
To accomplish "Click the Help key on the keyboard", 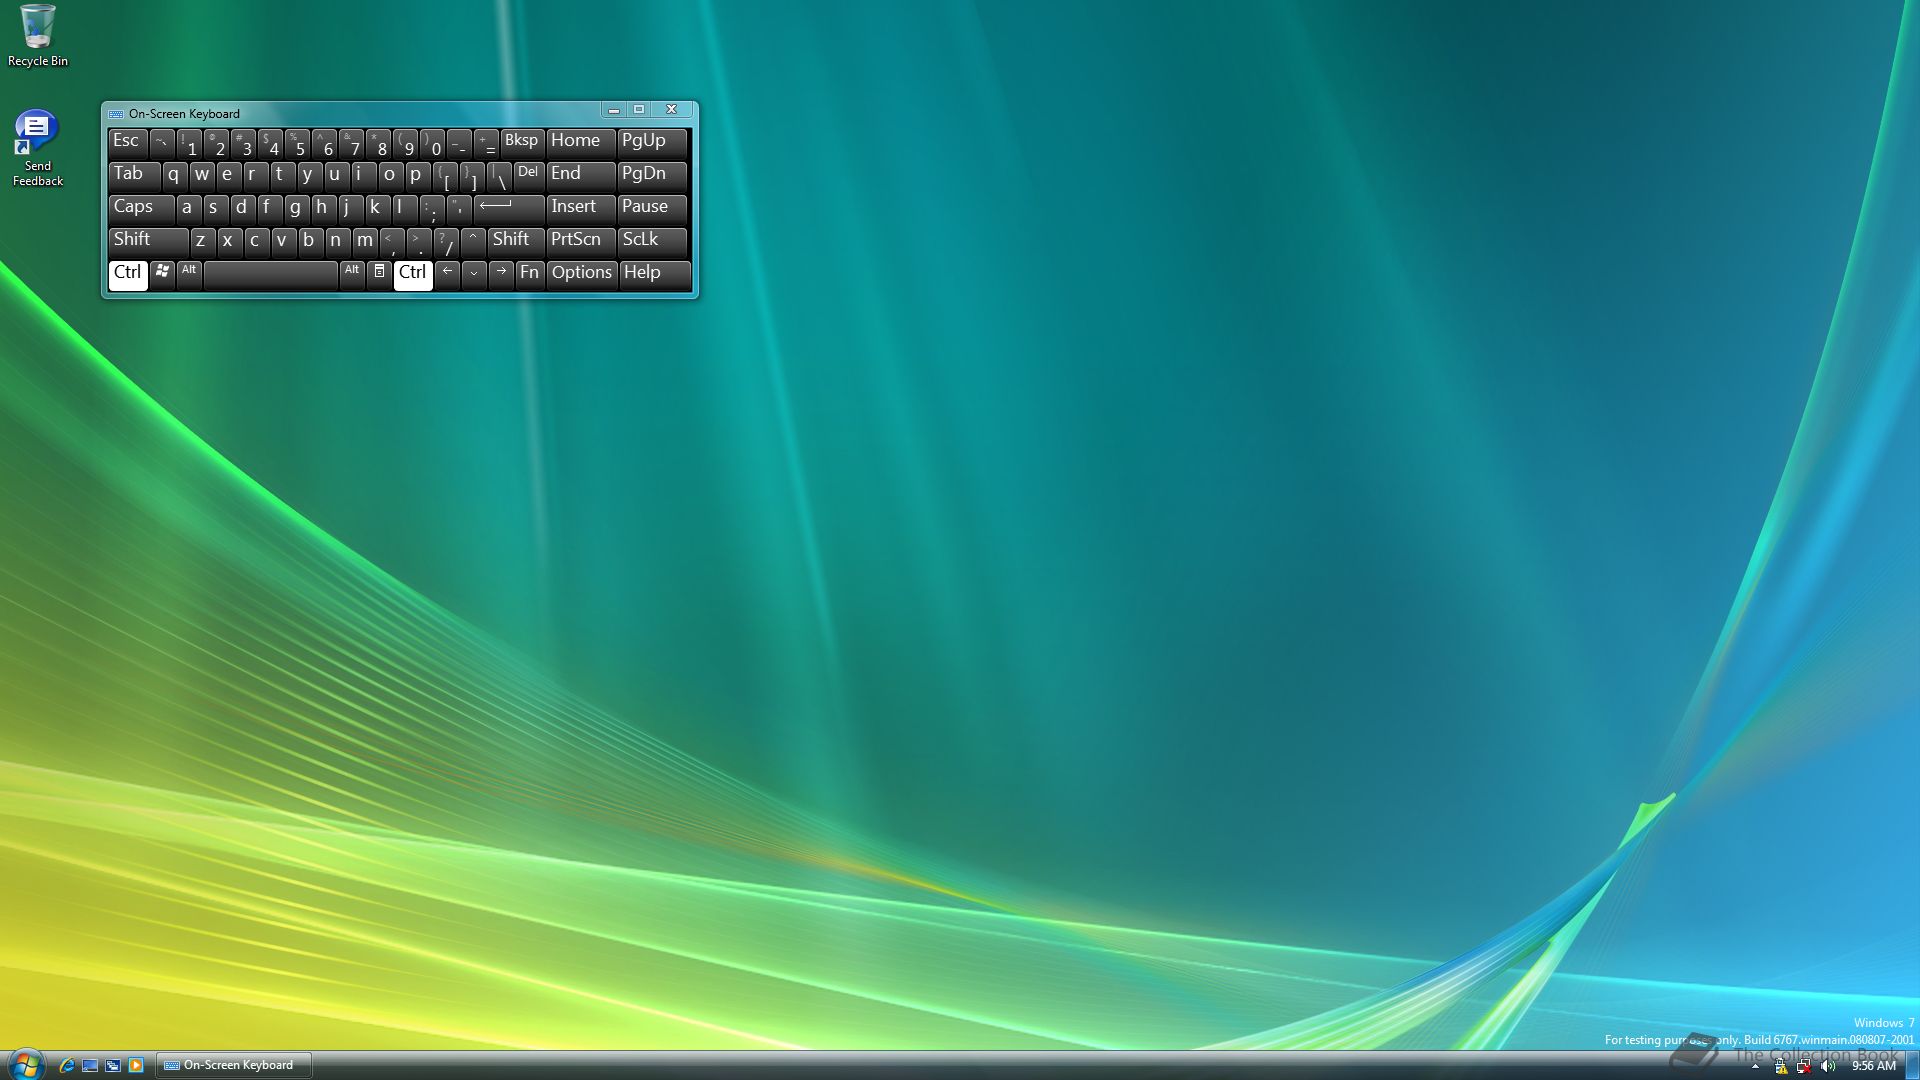I will pyautogui.click(x=655, y=275).
